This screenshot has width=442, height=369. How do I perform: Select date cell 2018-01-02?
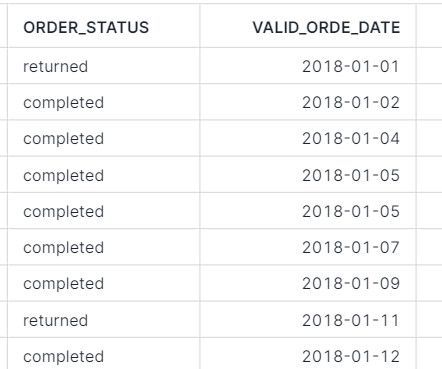click(x=308, y=102)
